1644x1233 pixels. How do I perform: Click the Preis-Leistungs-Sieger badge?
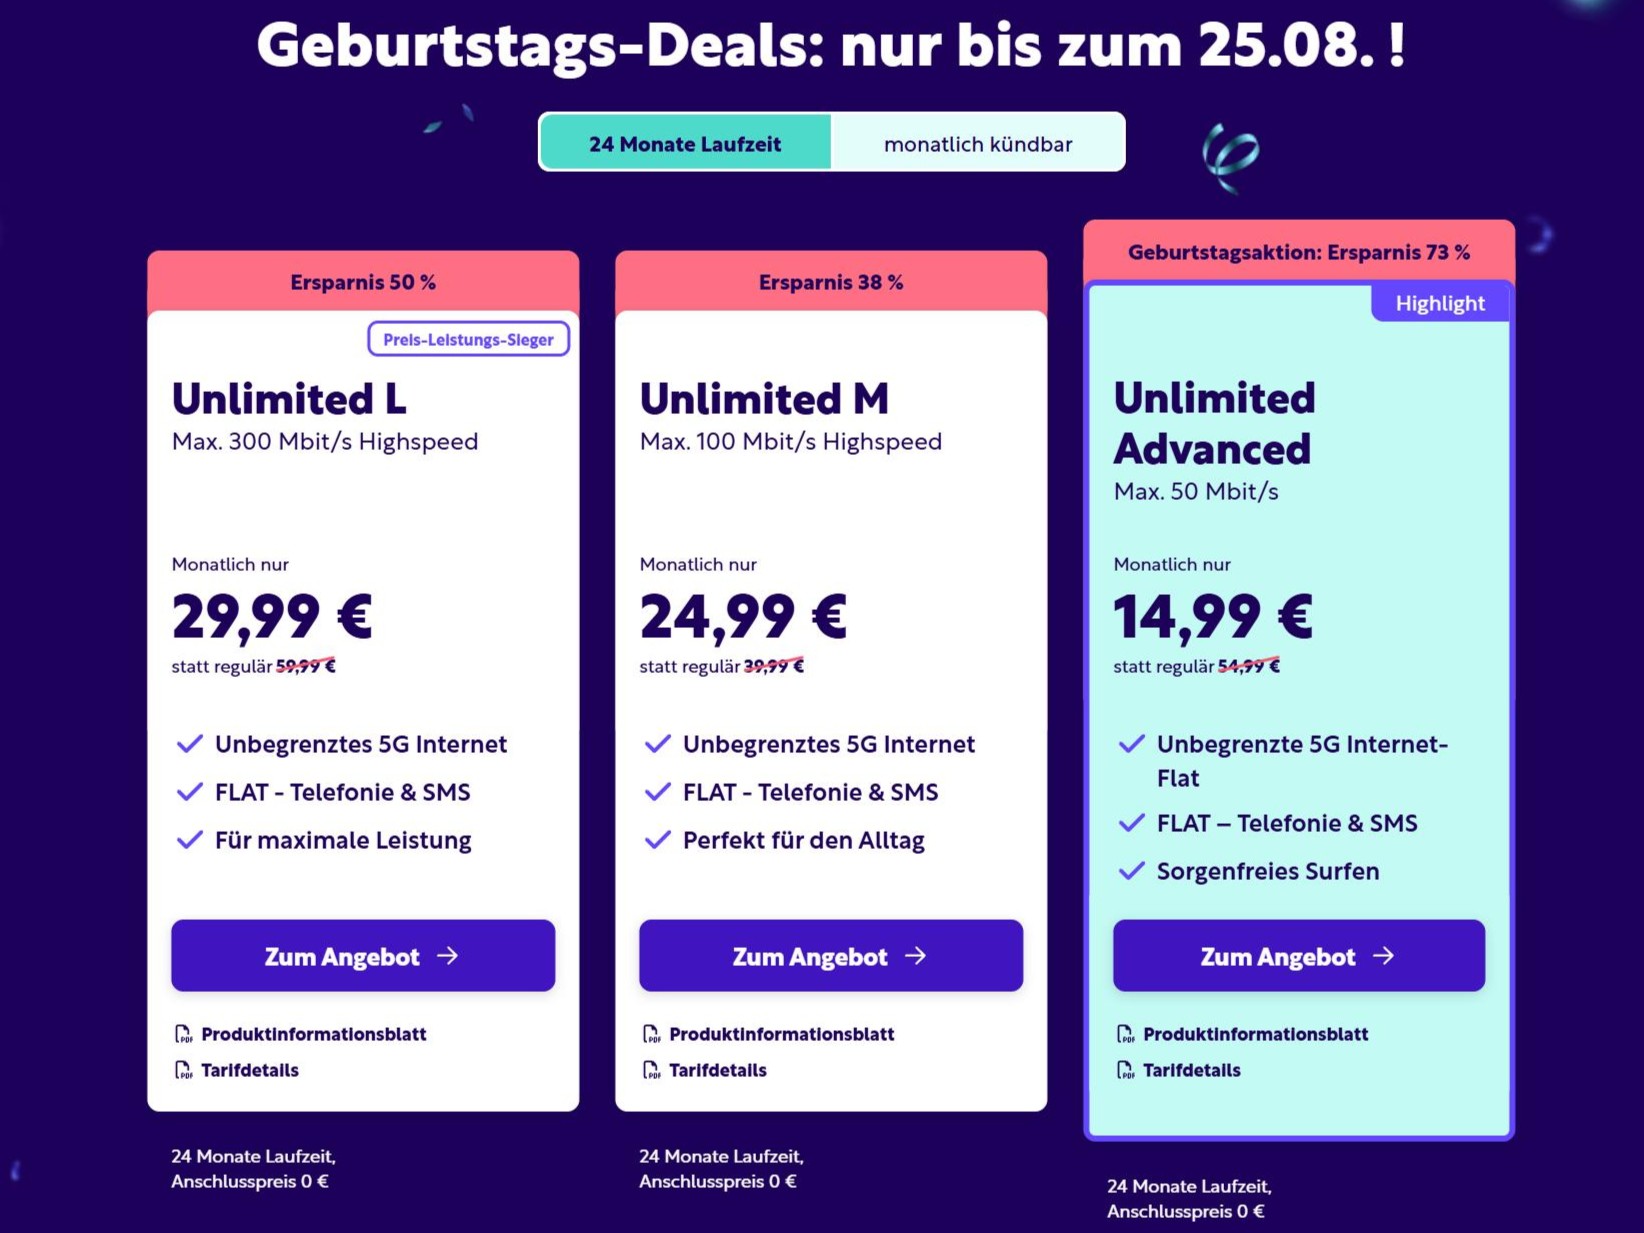click(469, 339)
